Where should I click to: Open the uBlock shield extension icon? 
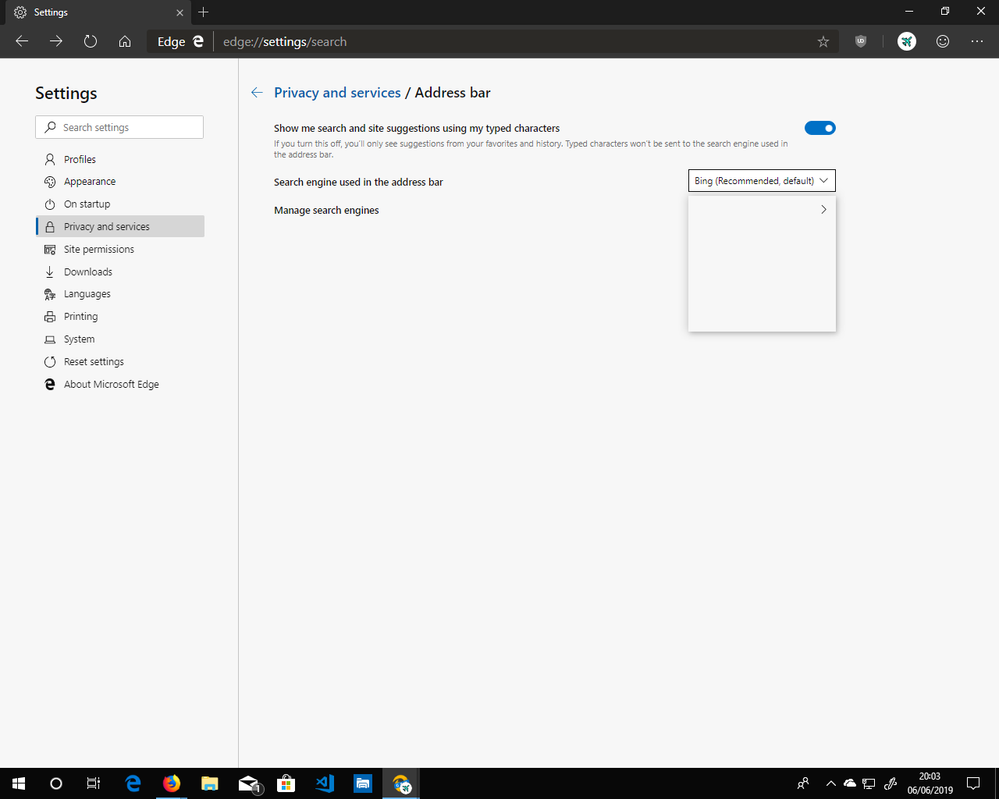tap(861, 41)
